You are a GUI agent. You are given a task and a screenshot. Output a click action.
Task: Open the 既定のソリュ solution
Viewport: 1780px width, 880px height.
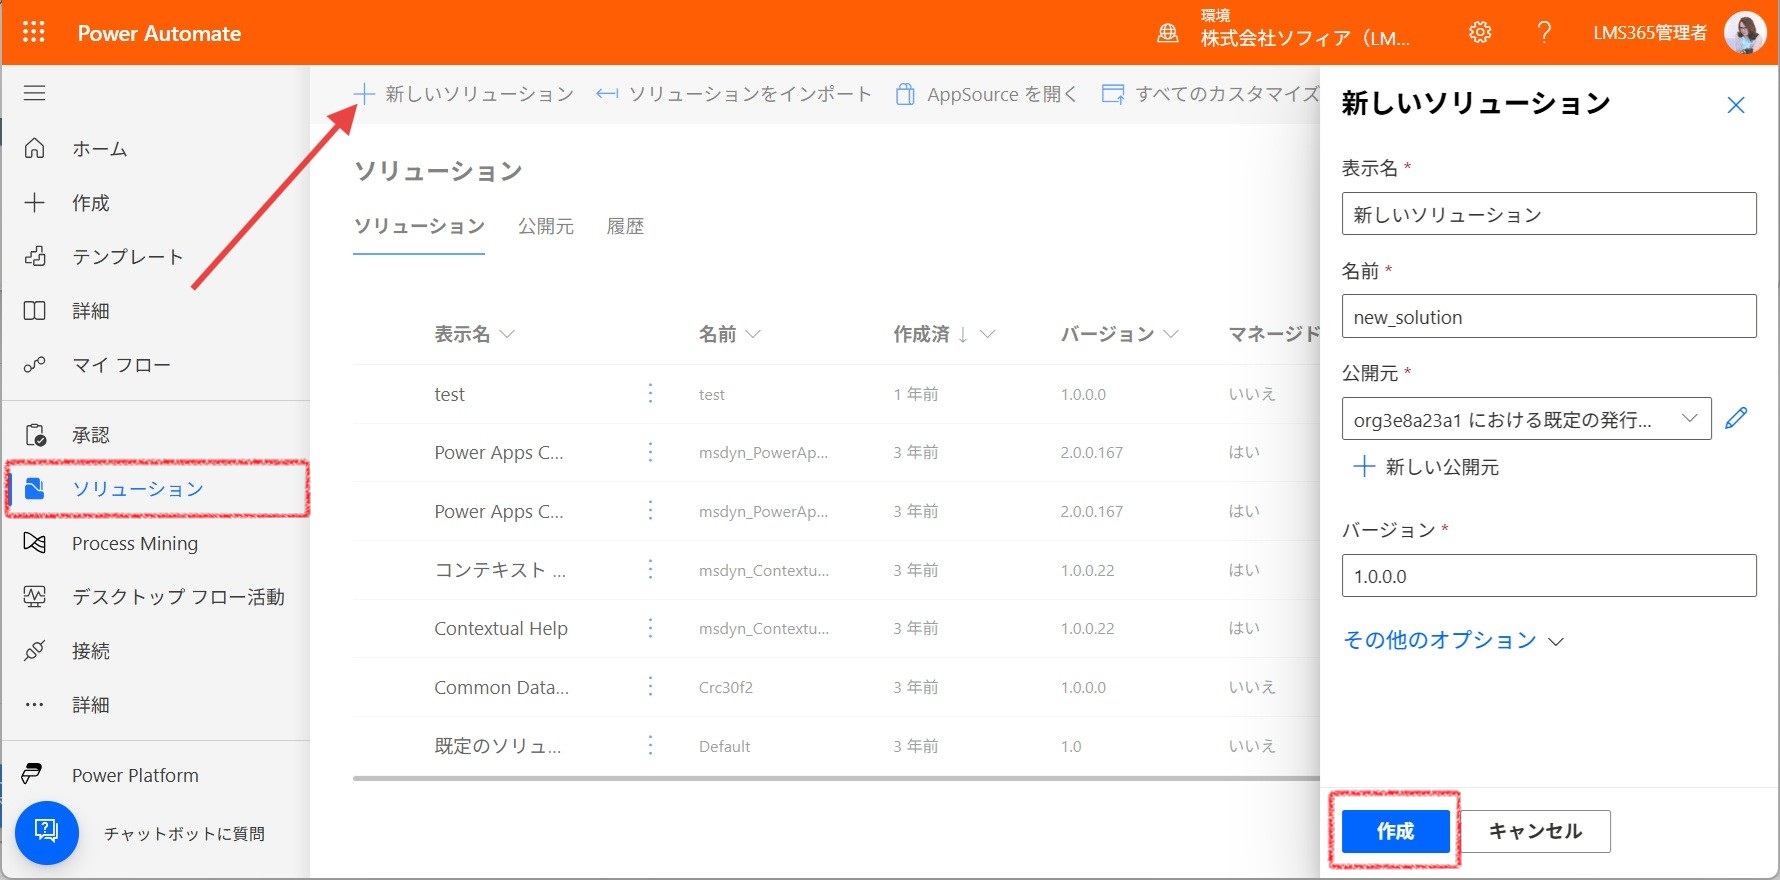tap(497, 746)
